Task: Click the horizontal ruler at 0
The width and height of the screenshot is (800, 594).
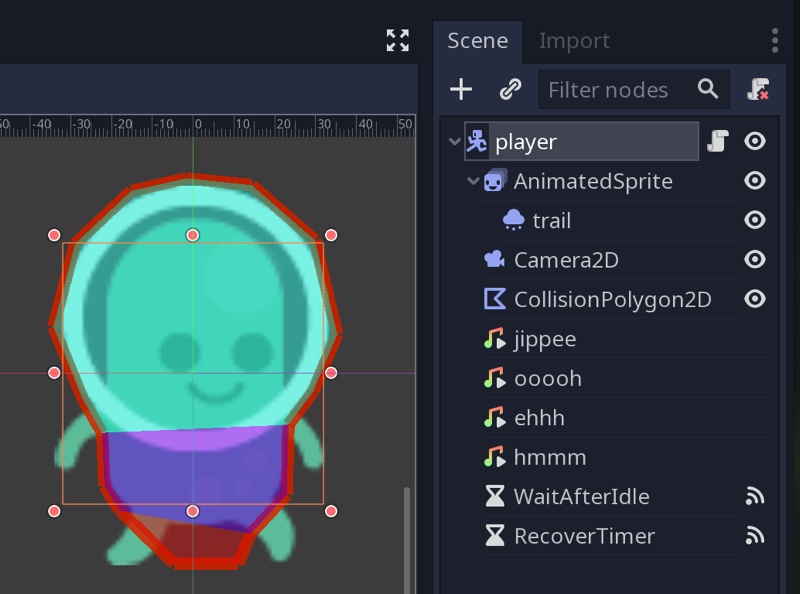Action: (x=198, y=125)
